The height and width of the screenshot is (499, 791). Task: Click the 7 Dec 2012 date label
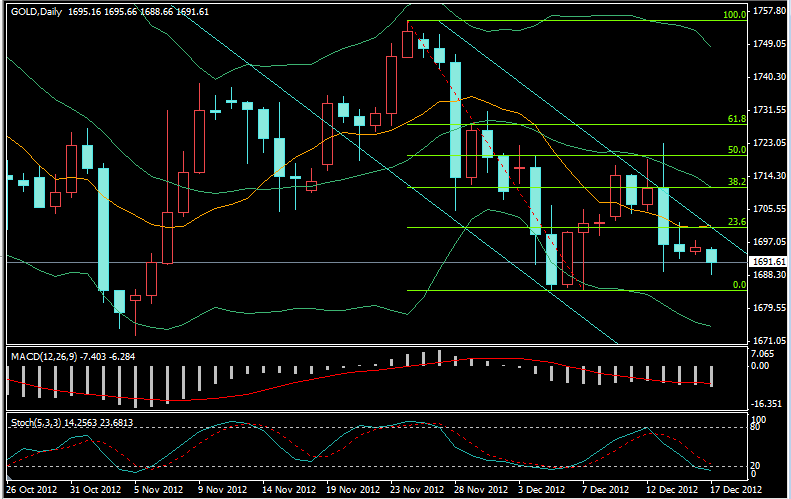click(605, 490)
